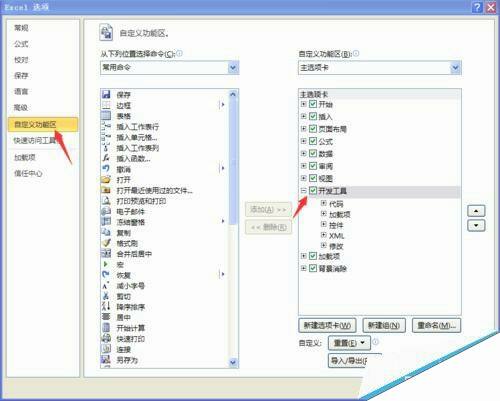Click the 添加 add button
The image size is (500, 401).
click(x=268, y=209)
